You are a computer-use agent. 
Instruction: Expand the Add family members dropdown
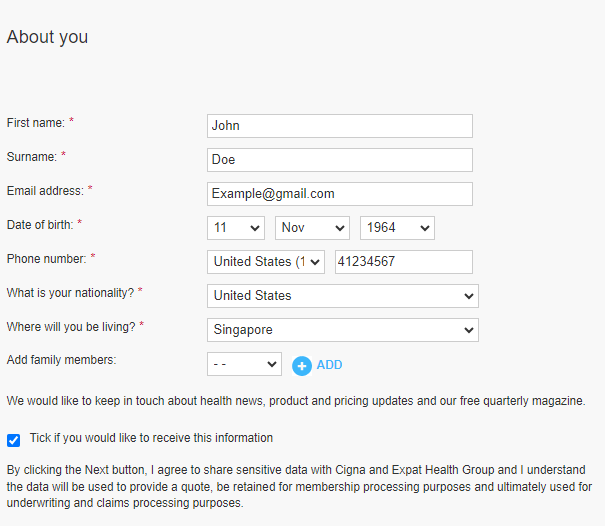coord(244,364)
